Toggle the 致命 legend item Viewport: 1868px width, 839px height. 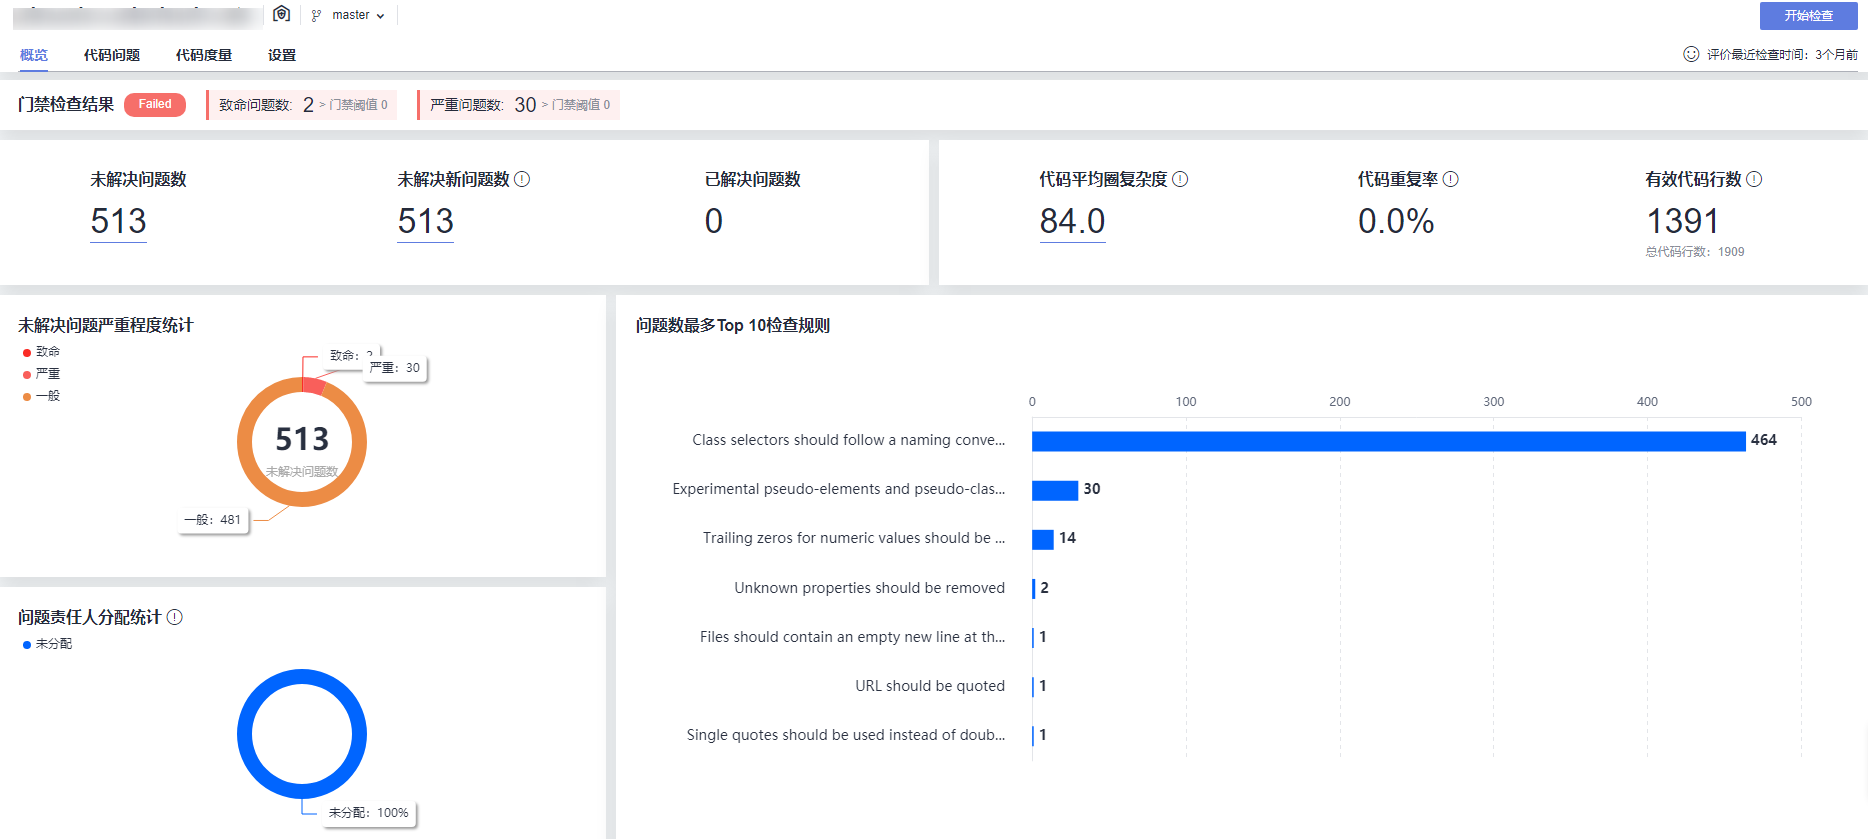point(41,352)
